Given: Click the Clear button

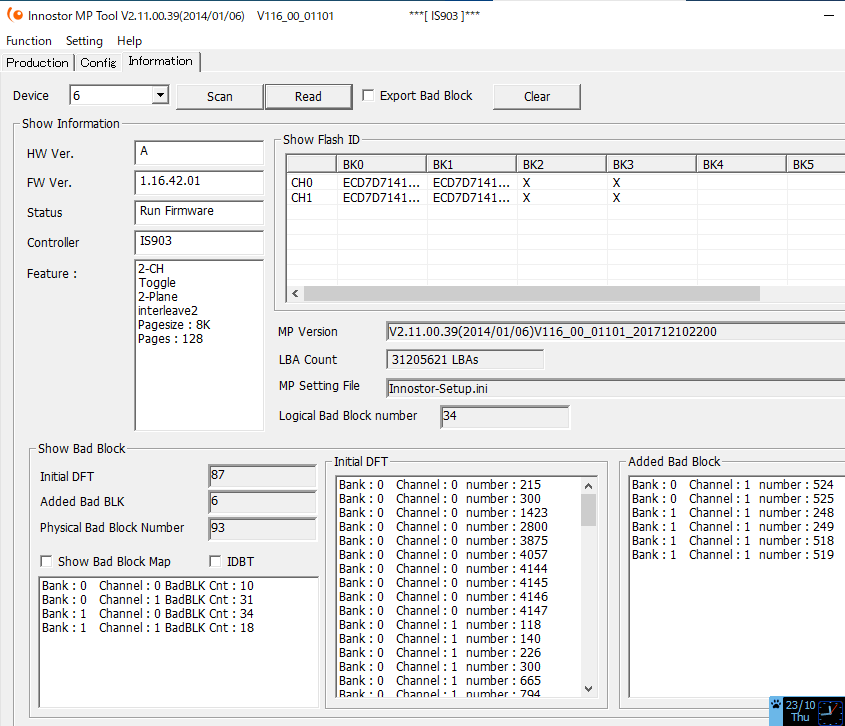Looking at the screenshot, I should (537, 96).
